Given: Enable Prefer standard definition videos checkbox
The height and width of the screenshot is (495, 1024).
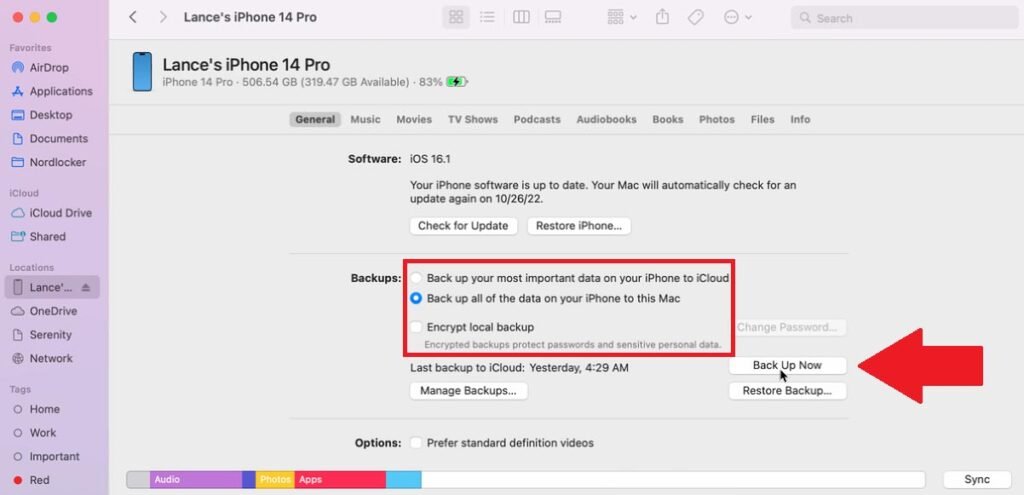Looking at the screenshot, I should point(416,443).
